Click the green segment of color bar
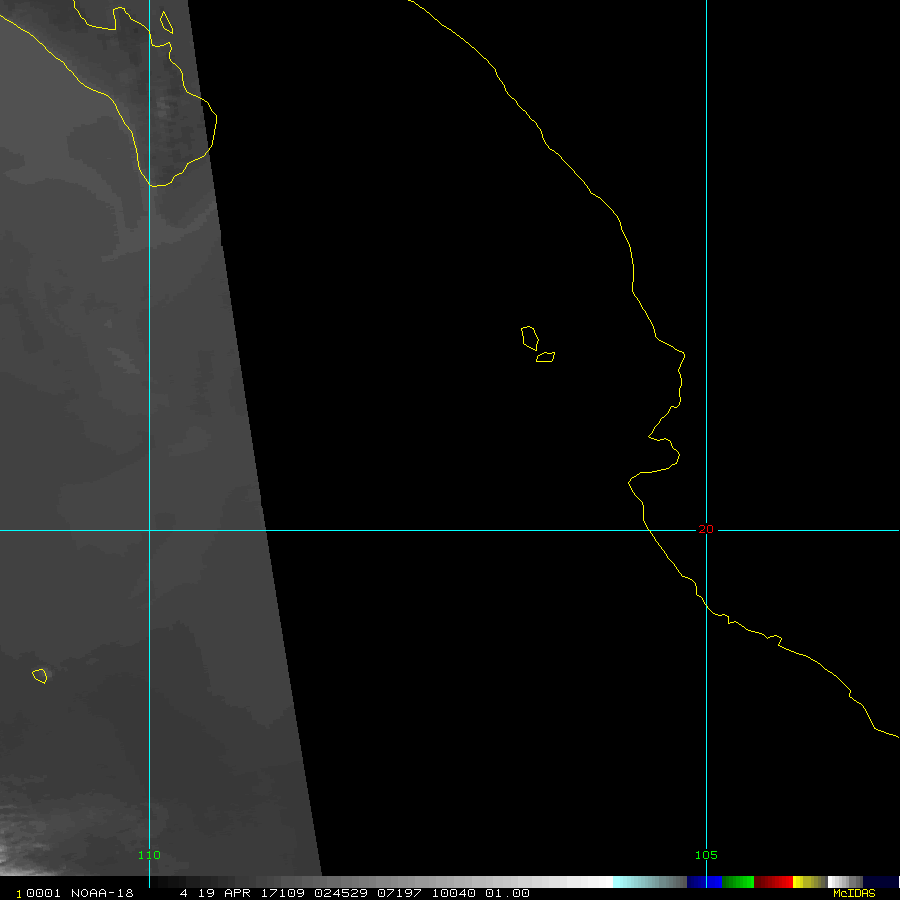The image size is (900, 900). 737,882
